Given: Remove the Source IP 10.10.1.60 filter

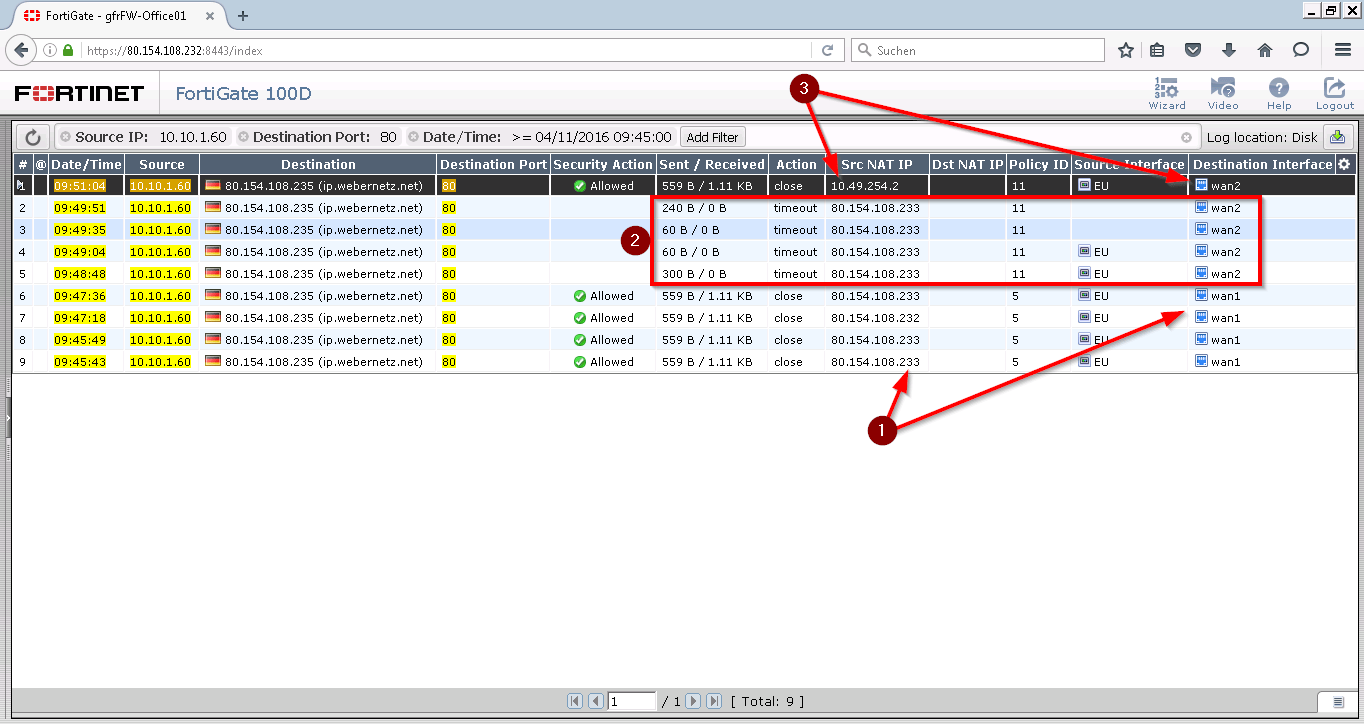Looking at the screenshot, I should 66,137.
